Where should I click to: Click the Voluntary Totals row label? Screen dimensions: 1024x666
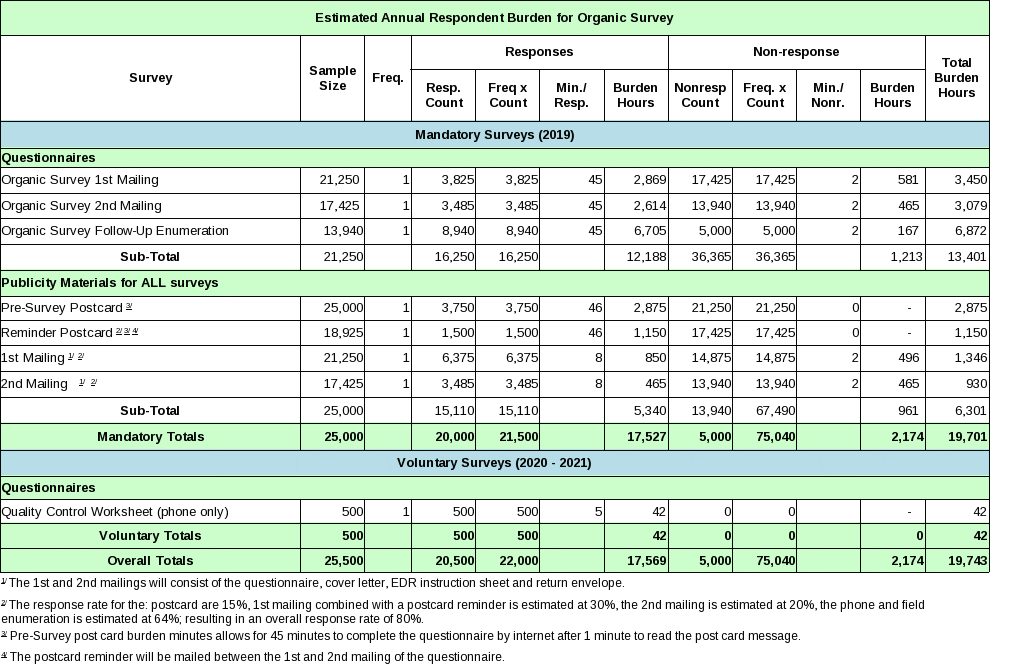click(150, 536)
